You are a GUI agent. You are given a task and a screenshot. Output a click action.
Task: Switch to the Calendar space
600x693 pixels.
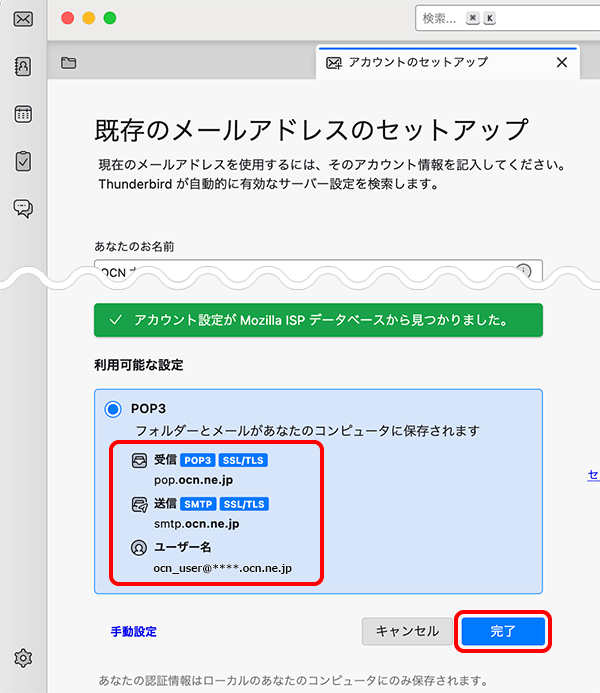(23, 114)
